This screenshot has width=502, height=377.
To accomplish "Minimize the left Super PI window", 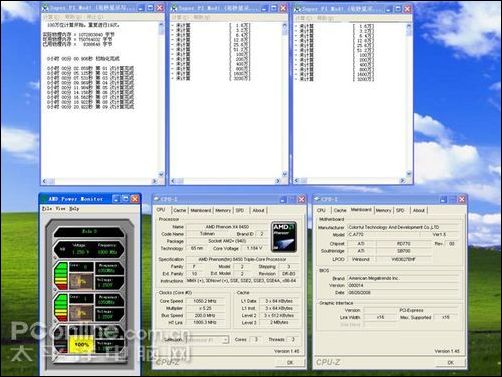I will [141, 8].
